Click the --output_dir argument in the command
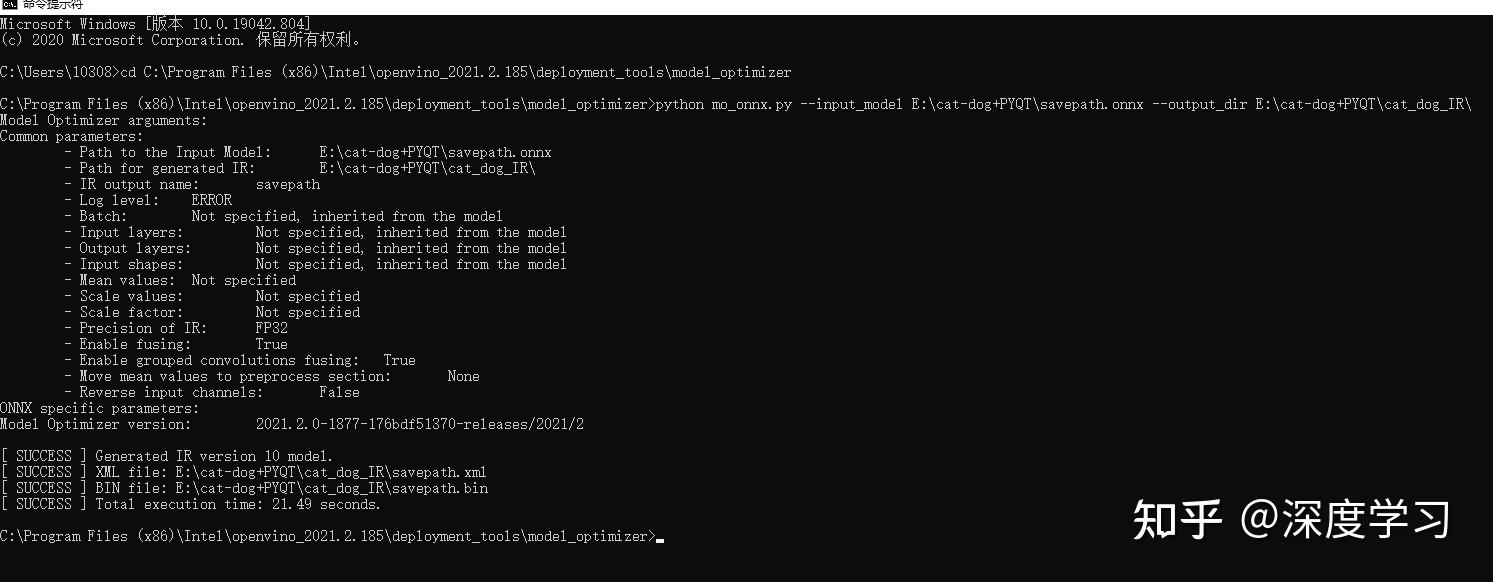This screenshot has height=582, width=1493. click(x=1199, y=104)
